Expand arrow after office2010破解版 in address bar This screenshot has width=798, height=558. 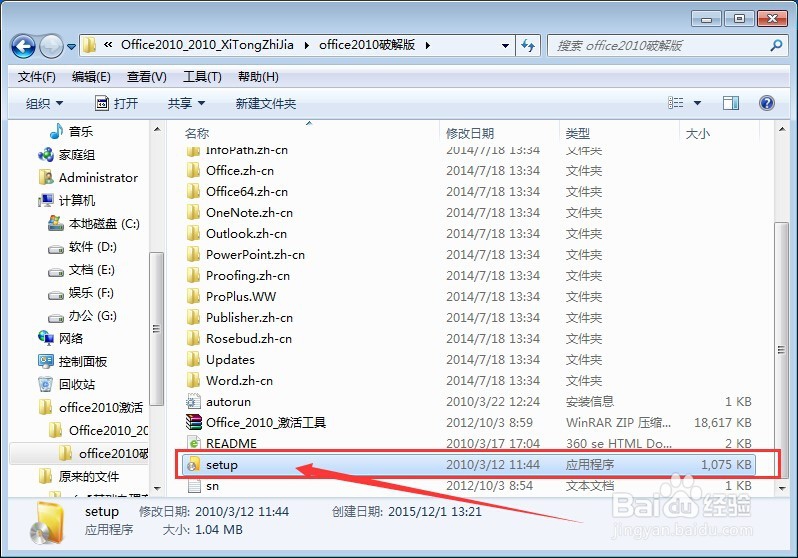pyautogui.click(x=428, y=45)
